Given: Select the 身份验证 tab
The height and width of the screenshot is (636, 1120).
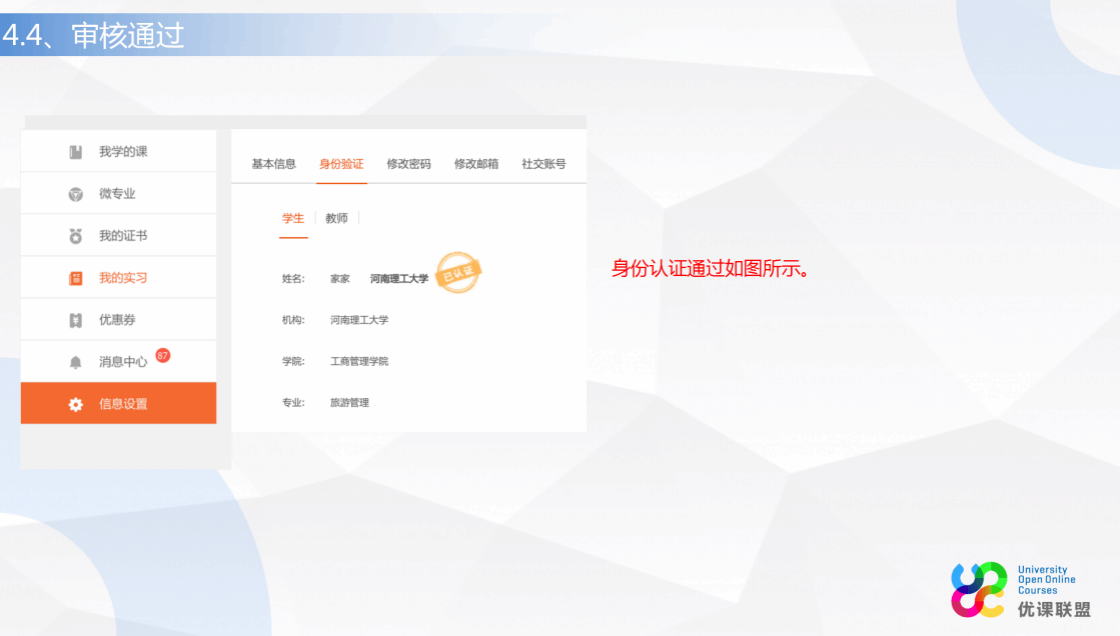Looking at the screenshot, I should [341, 164].
